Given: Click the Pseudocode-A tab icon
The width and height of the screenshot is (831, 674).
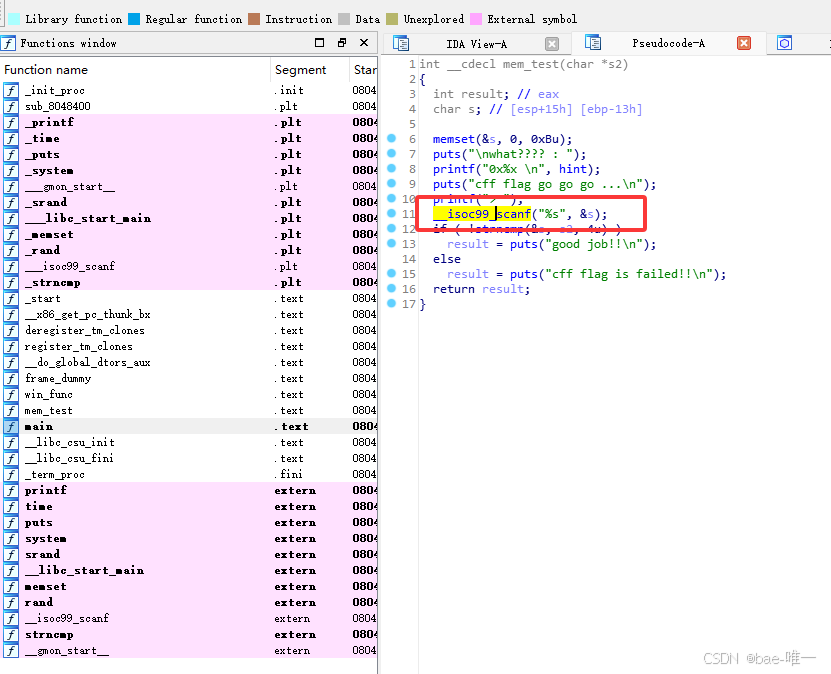Looking at the screenshot, I should [x=594, y=43].
